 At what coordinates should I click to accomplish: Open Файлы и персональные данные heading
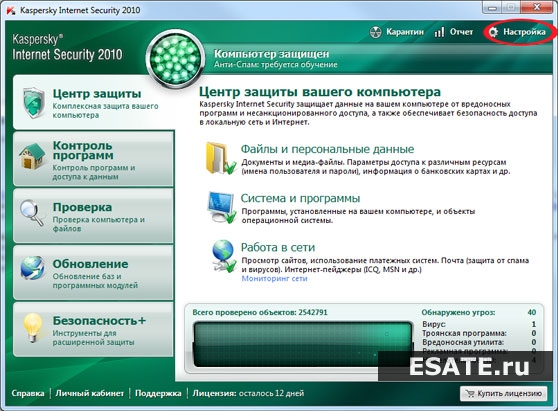(x=327, y=149)
